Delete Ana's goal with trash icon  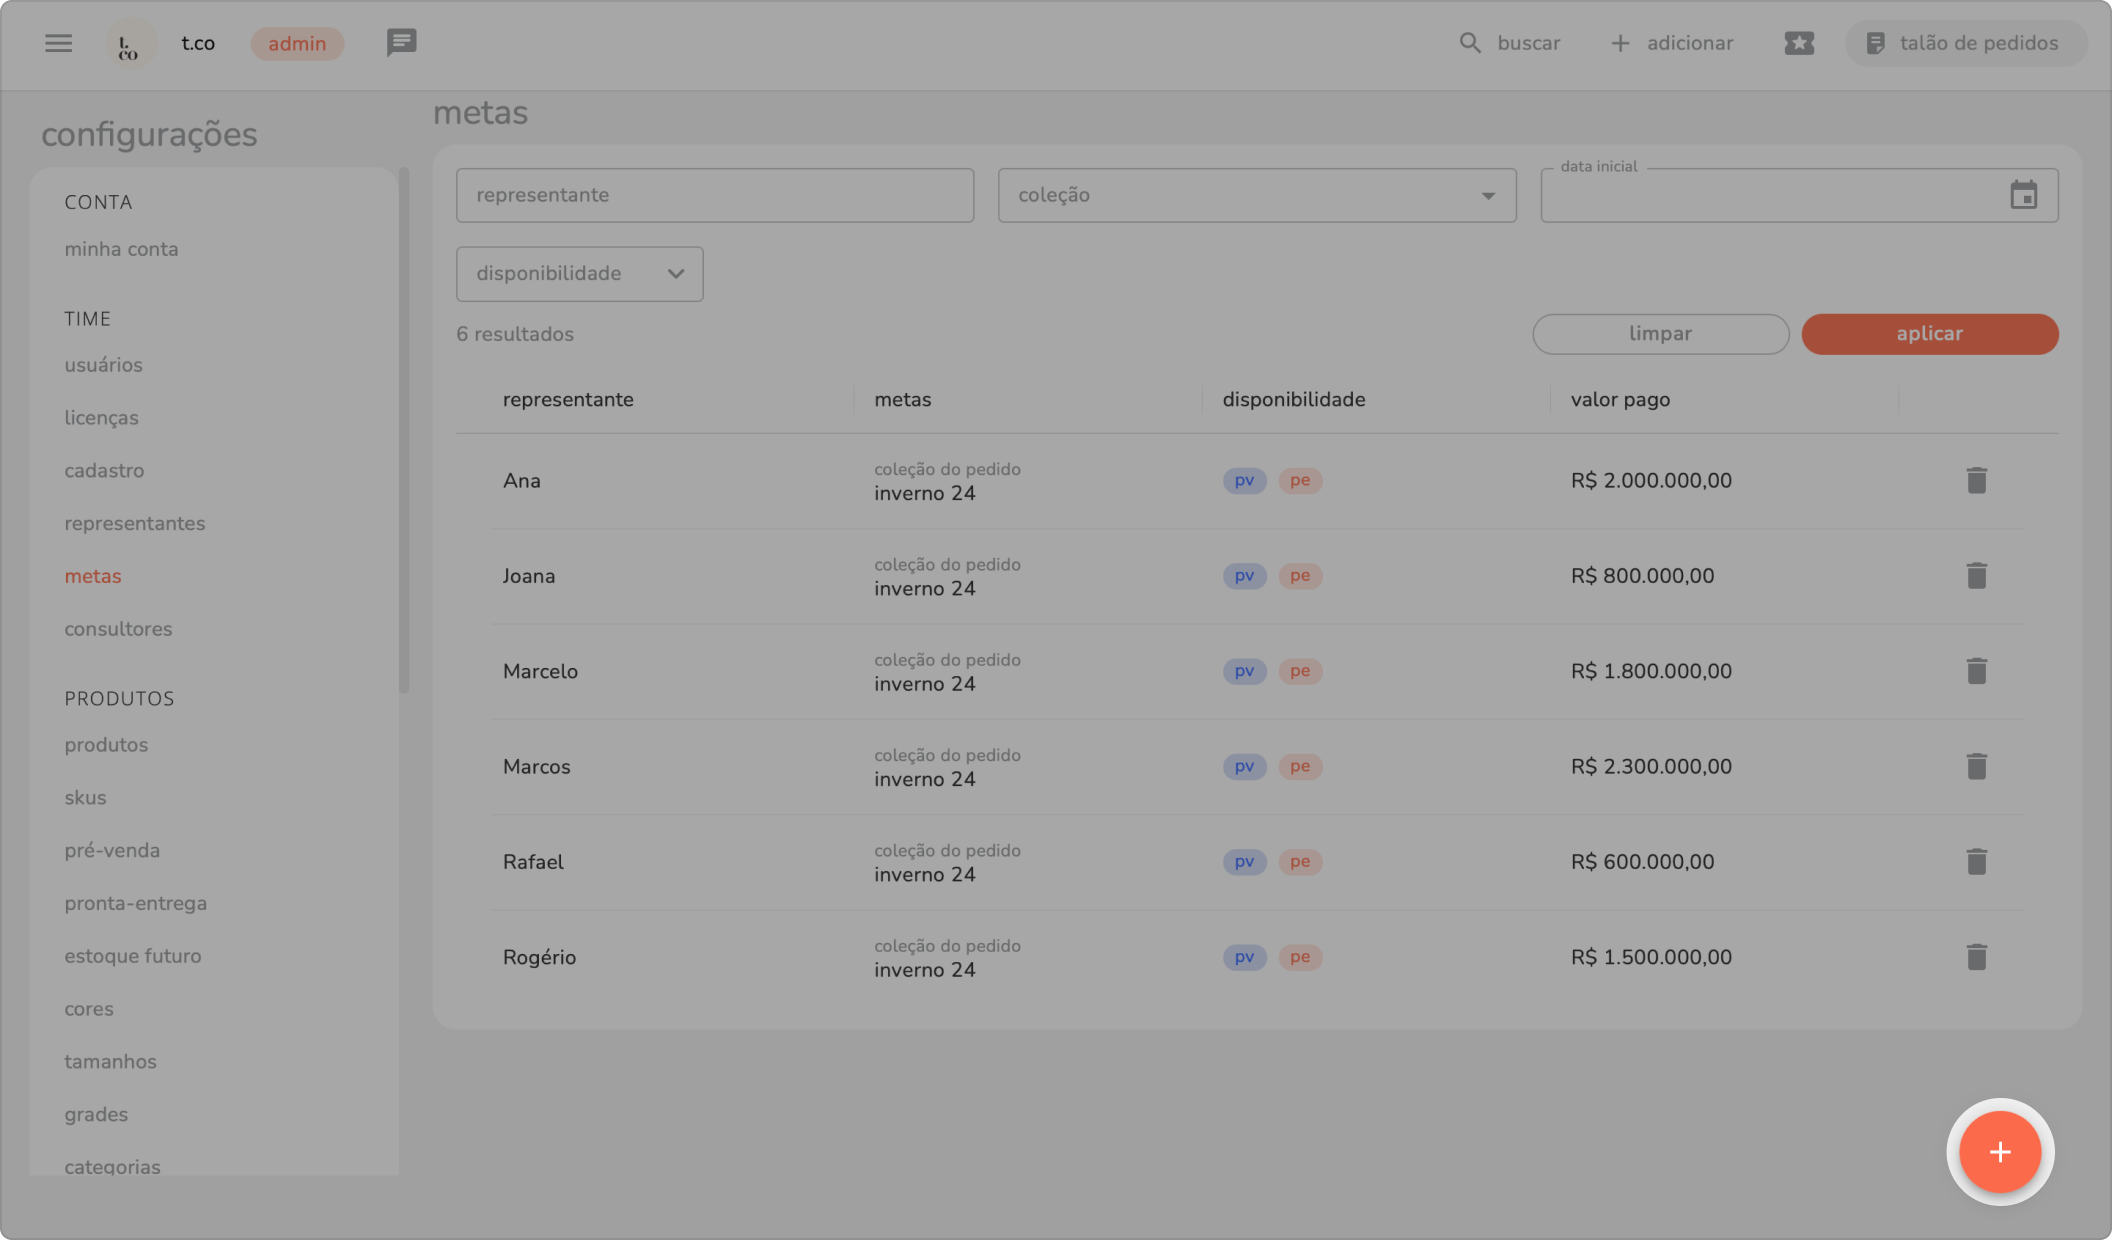1976,481
